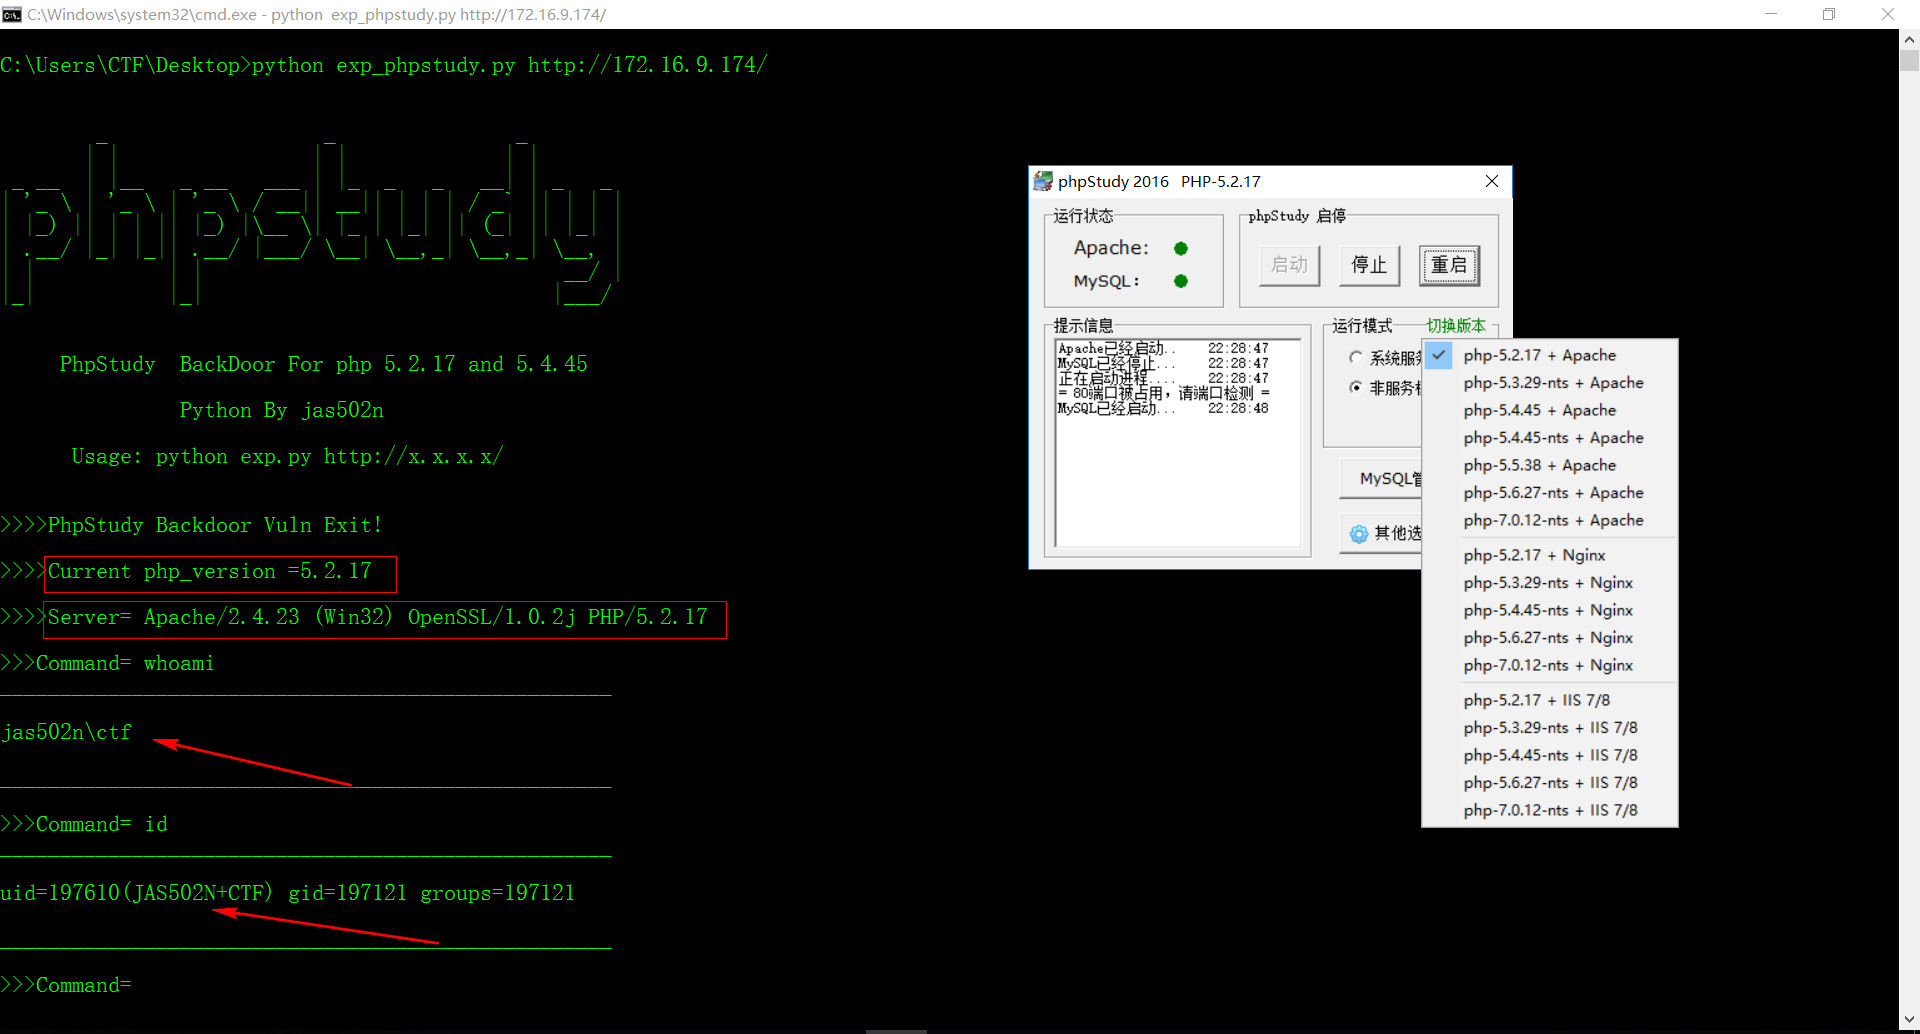Screen dimensions: 1920x1034
Task: Click the 'MySQL已经启动' log entry
Action: click(1163, 409)
